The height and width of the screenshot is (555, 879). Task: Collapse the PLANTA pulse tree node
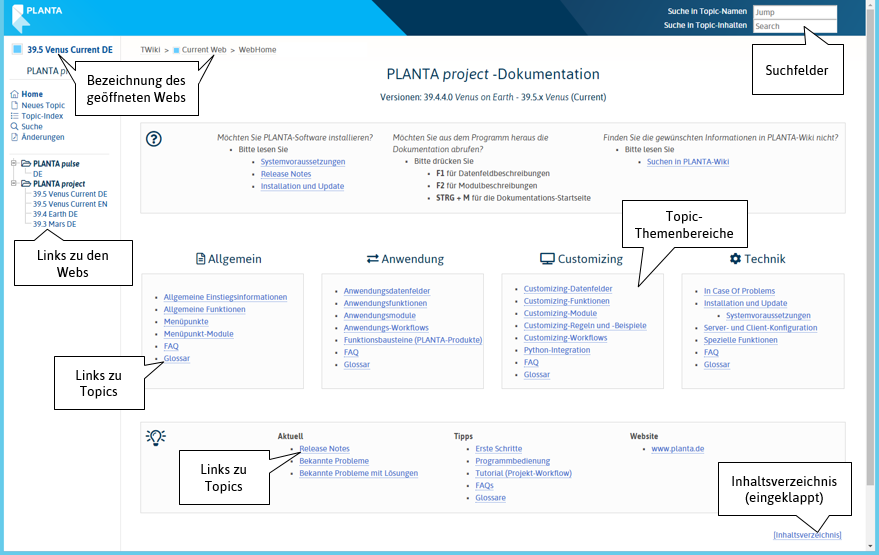(x=13, y=163)
